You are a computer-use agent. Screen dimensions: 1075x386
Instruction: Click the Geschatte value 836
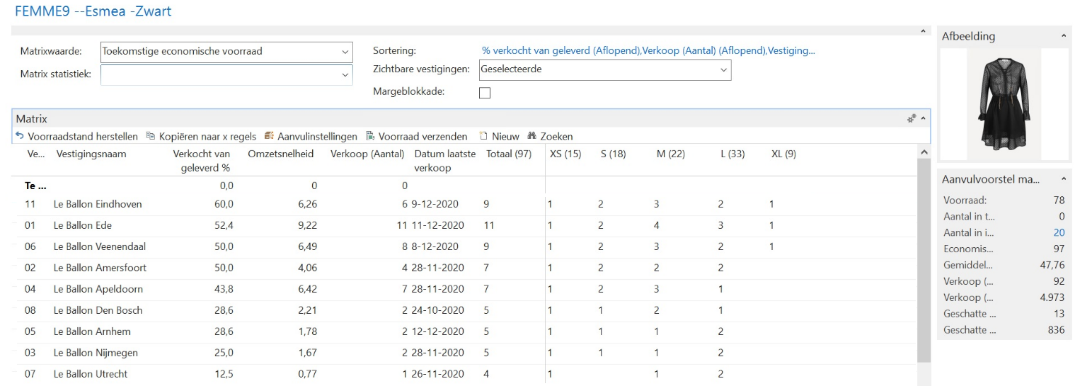(1057, 330)
